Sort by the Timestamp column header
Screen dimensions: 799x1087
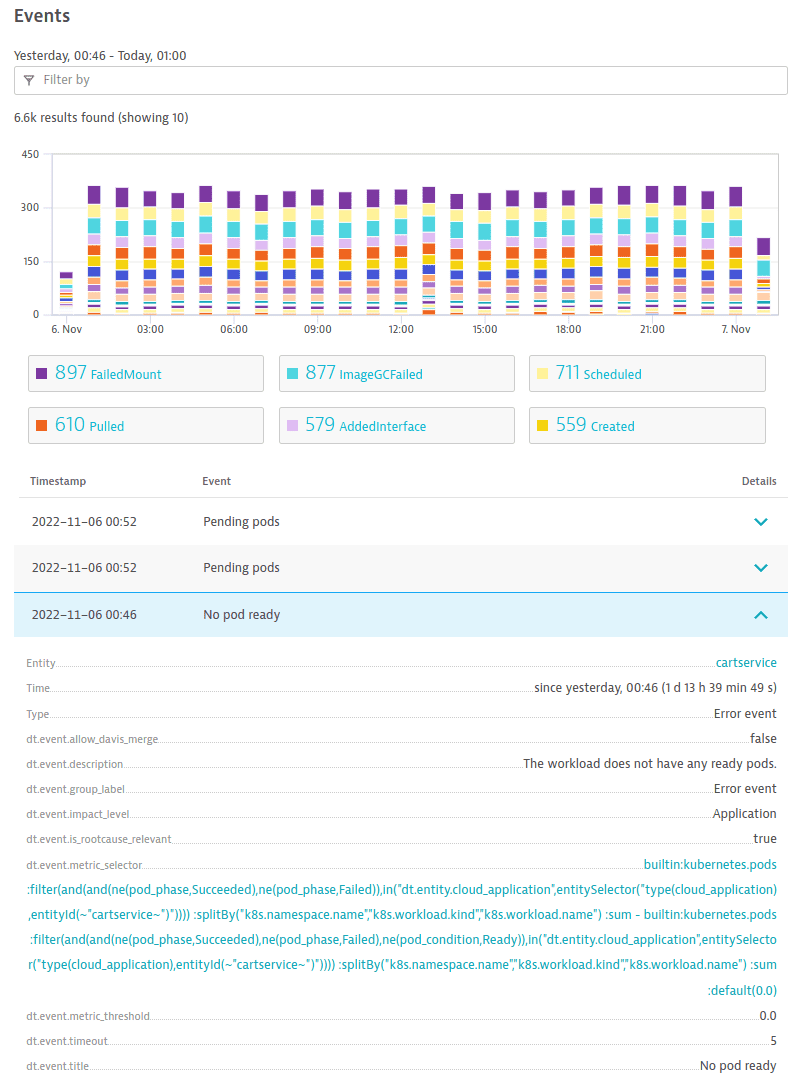[x=58, y=481]
